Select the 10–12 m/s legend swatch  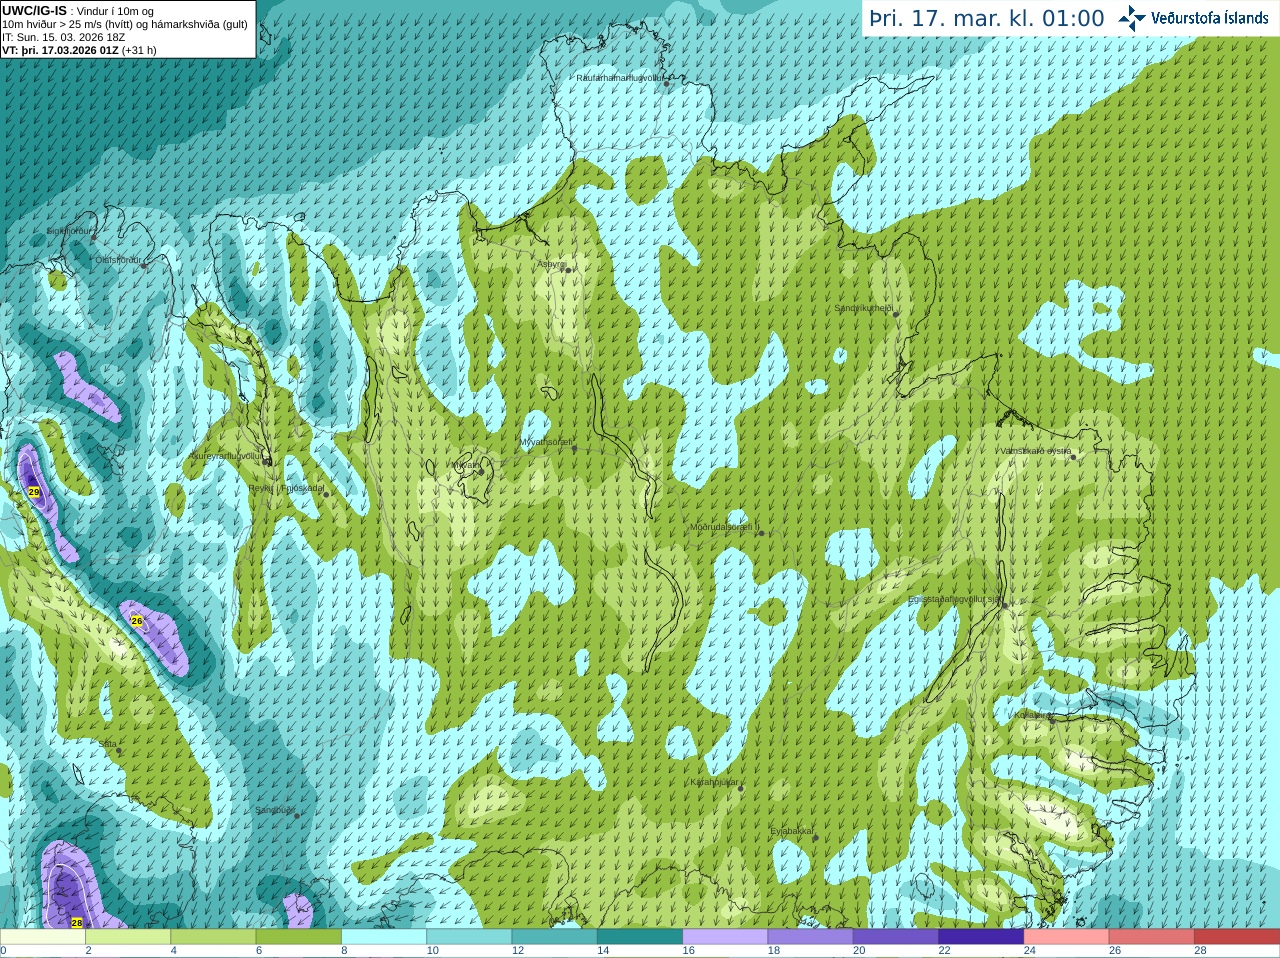469,937
